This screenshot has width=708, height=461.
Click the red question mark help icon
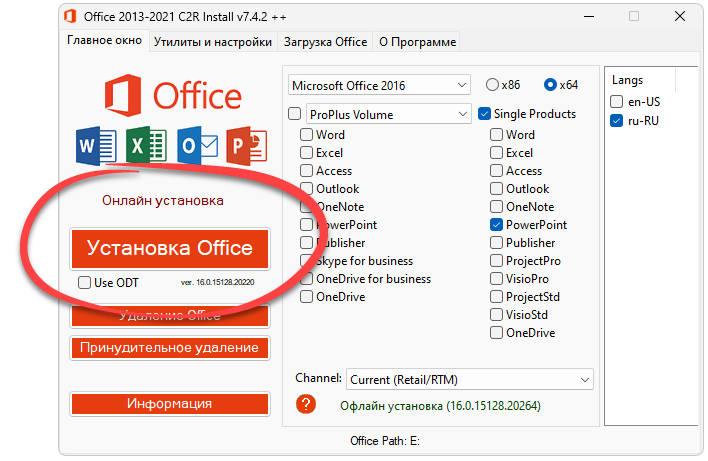pos(306,404)
